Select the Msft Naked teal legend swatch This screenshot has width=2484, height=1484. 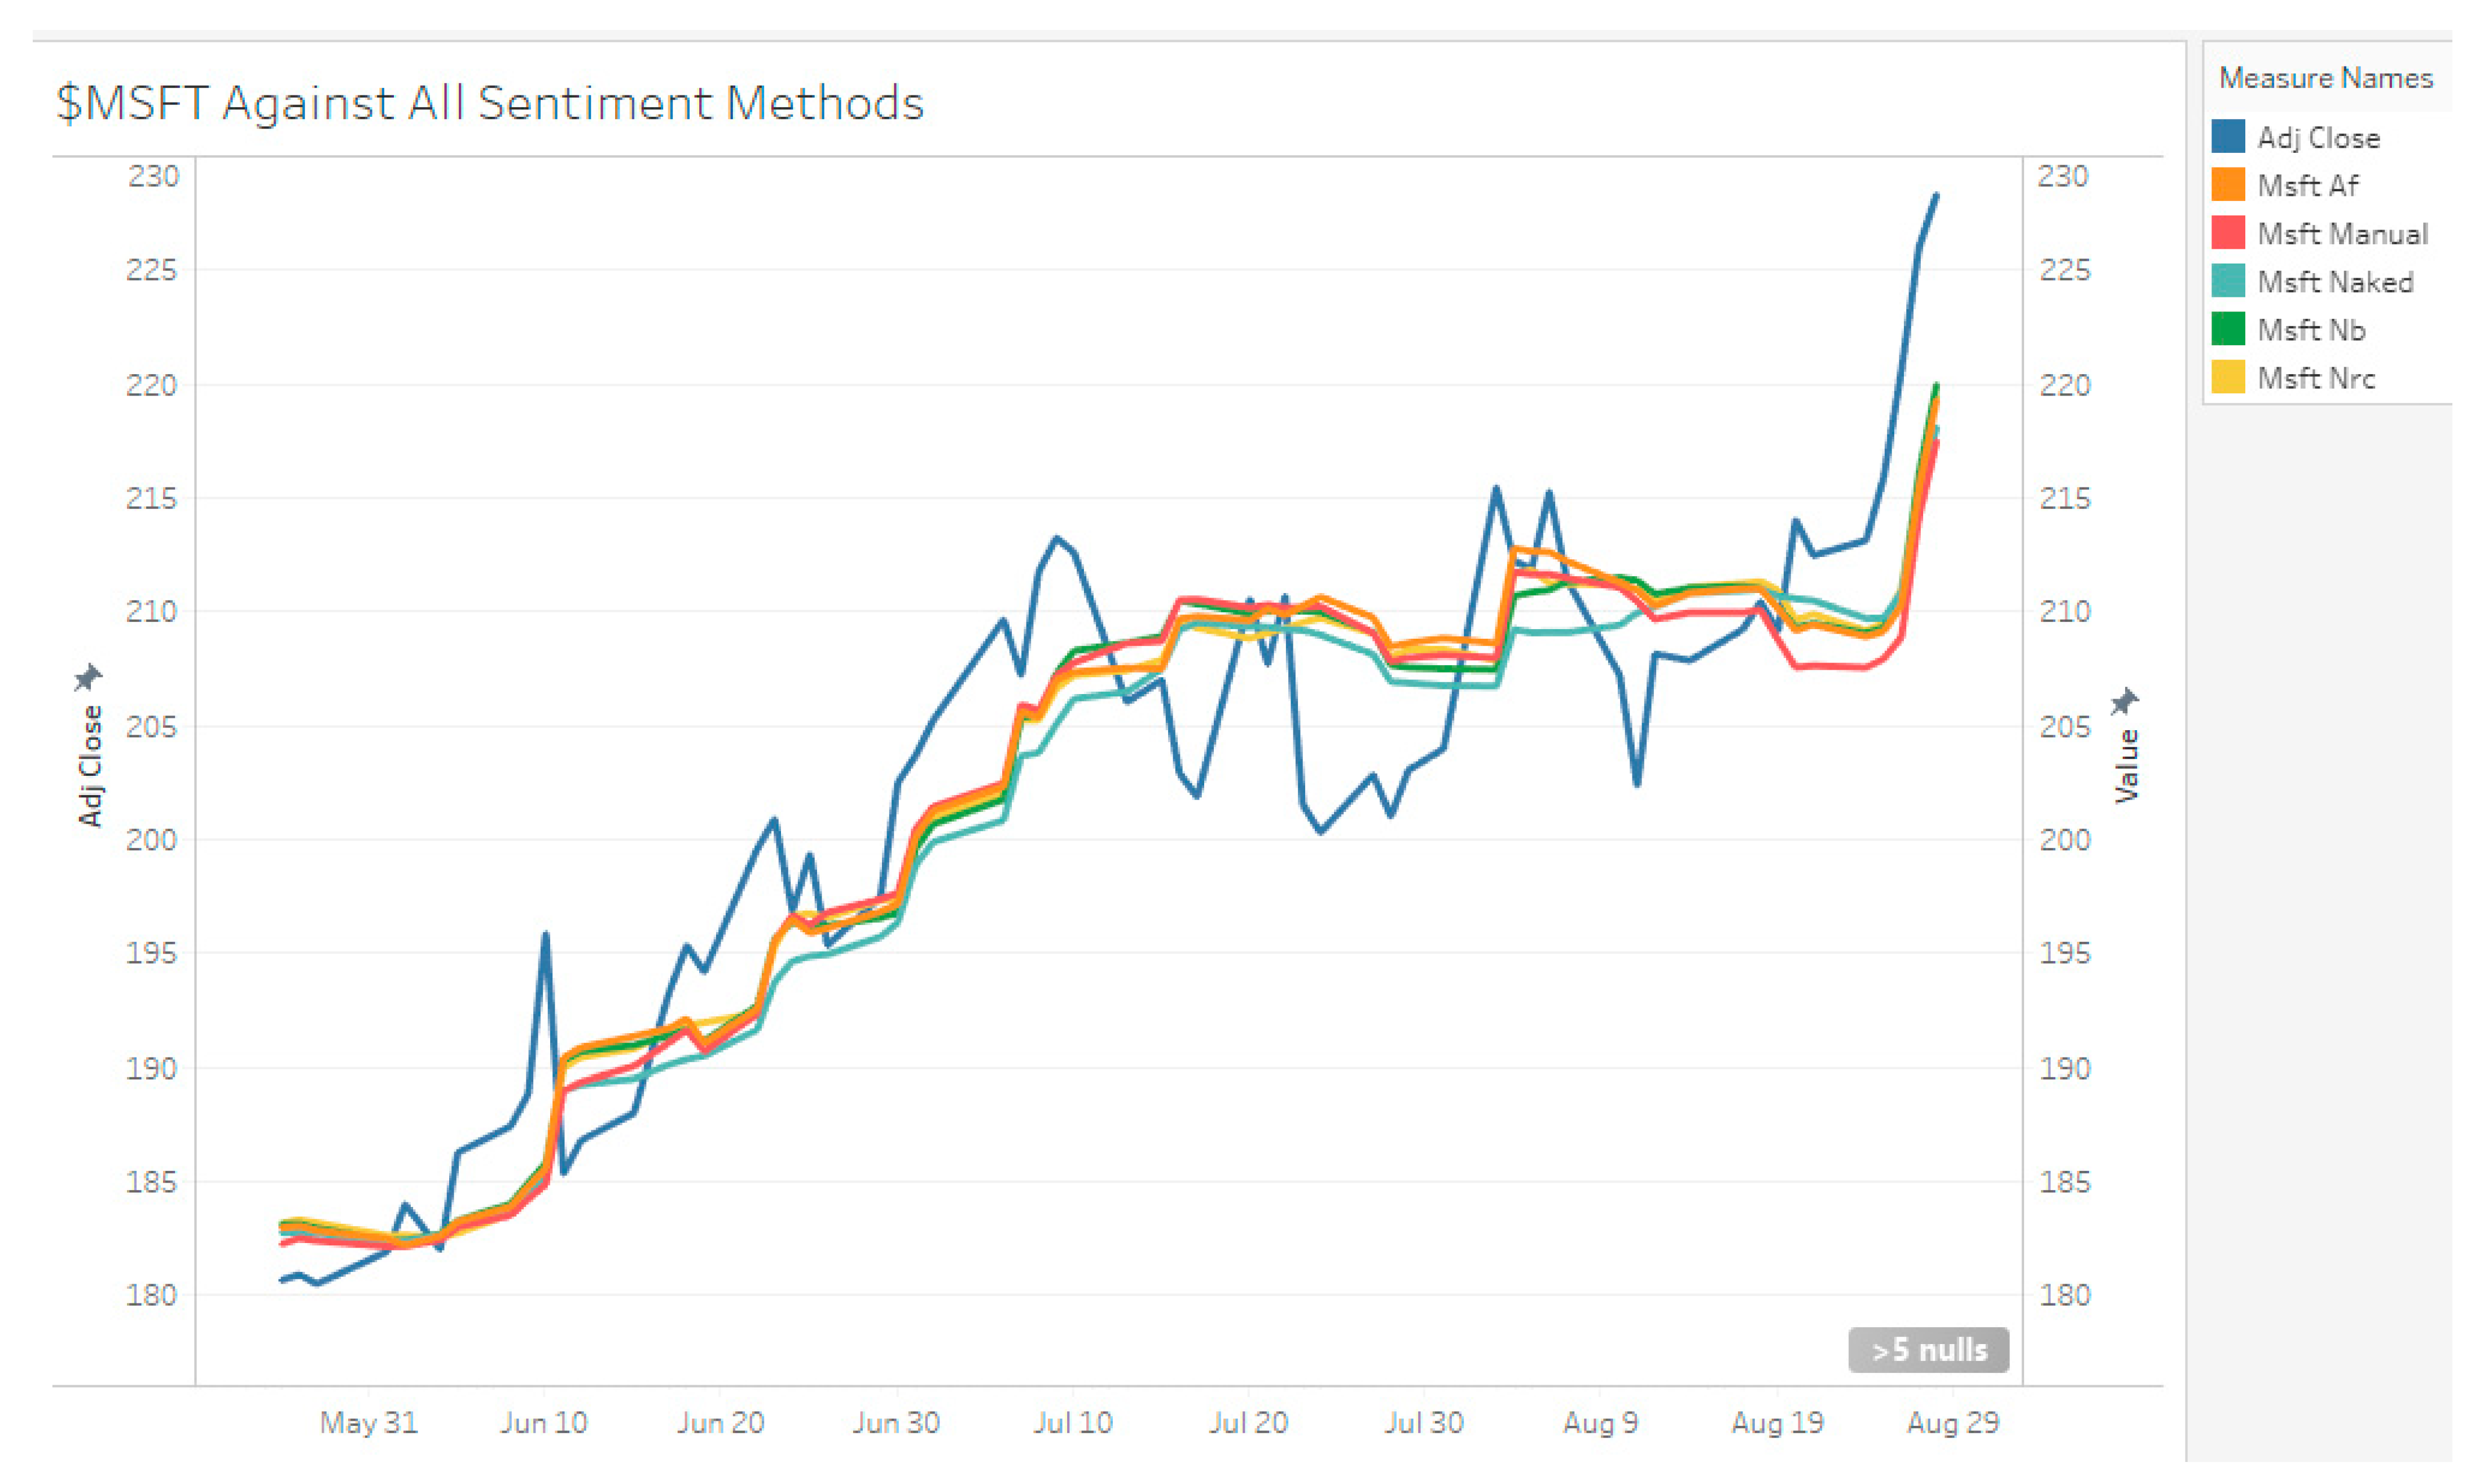2228,281
